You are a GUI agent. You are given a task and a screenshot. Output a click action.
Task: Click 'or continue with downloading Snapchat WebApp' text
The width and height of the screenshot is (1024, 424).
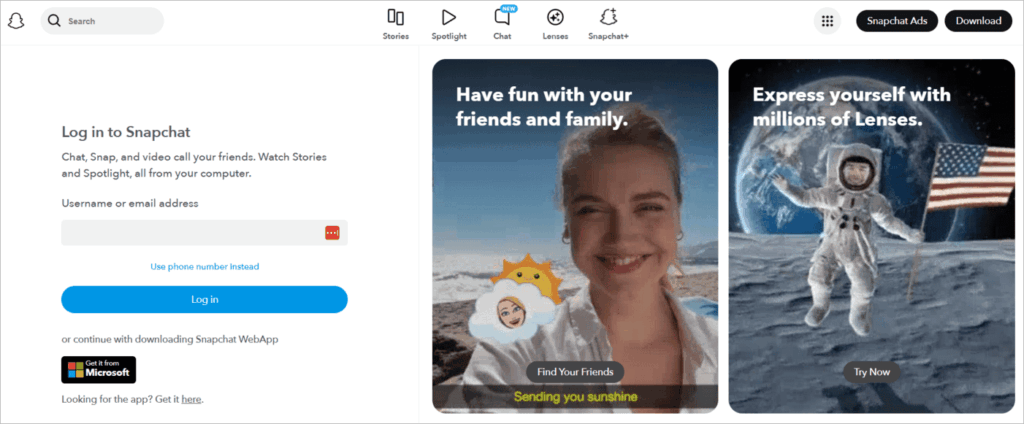point(170,339)
